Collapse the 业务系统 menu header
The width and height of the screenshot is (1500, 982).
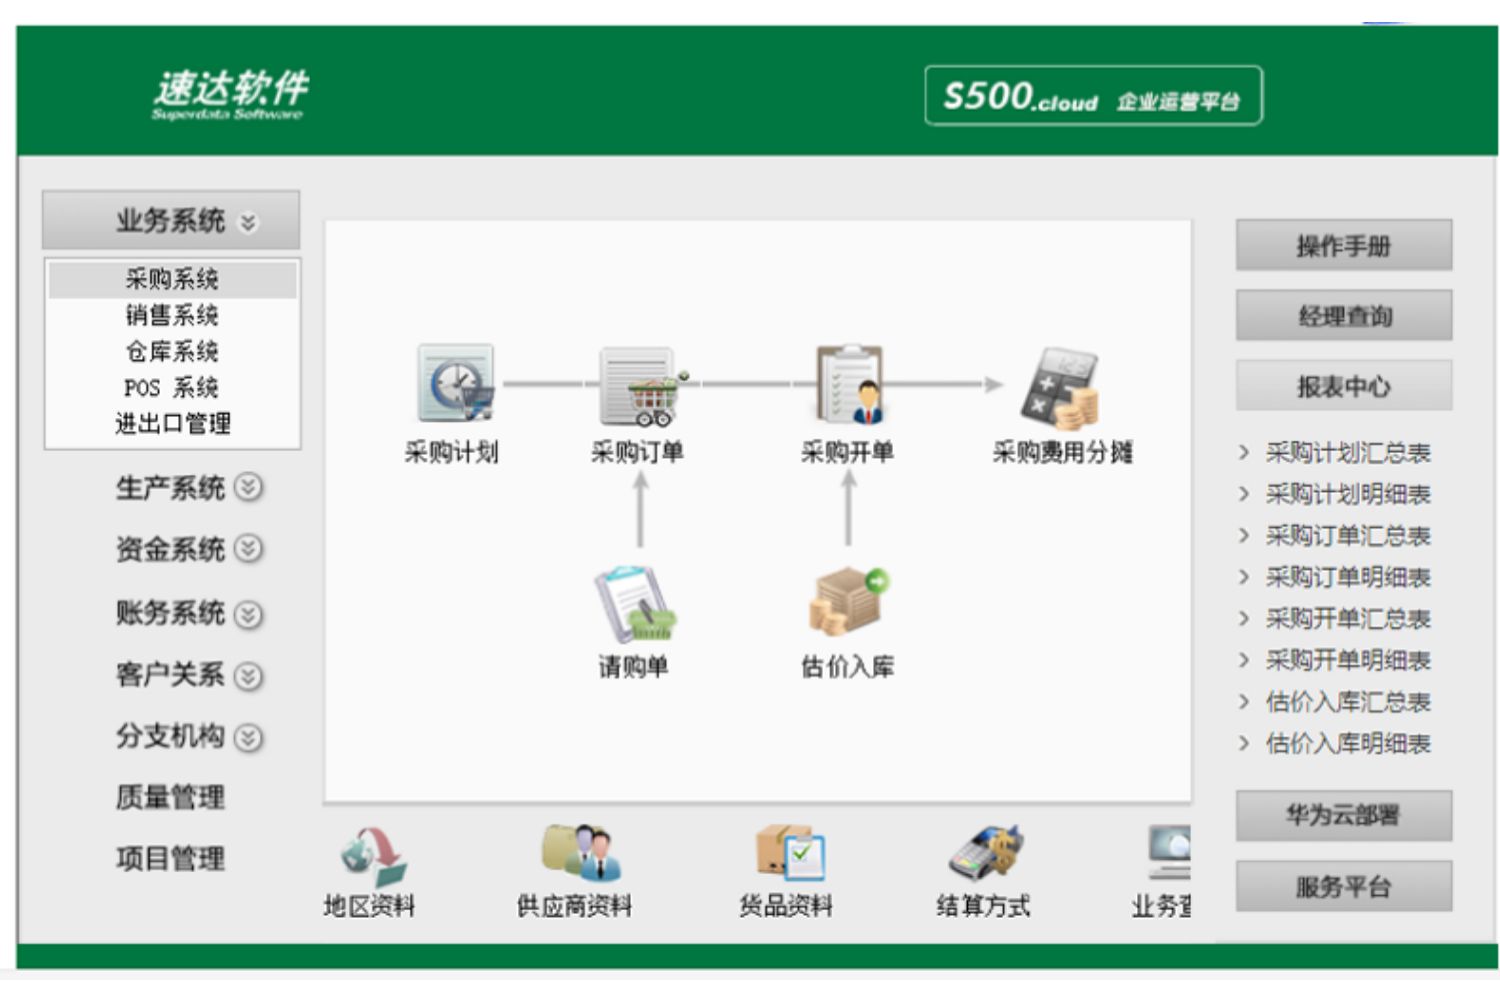171,220
